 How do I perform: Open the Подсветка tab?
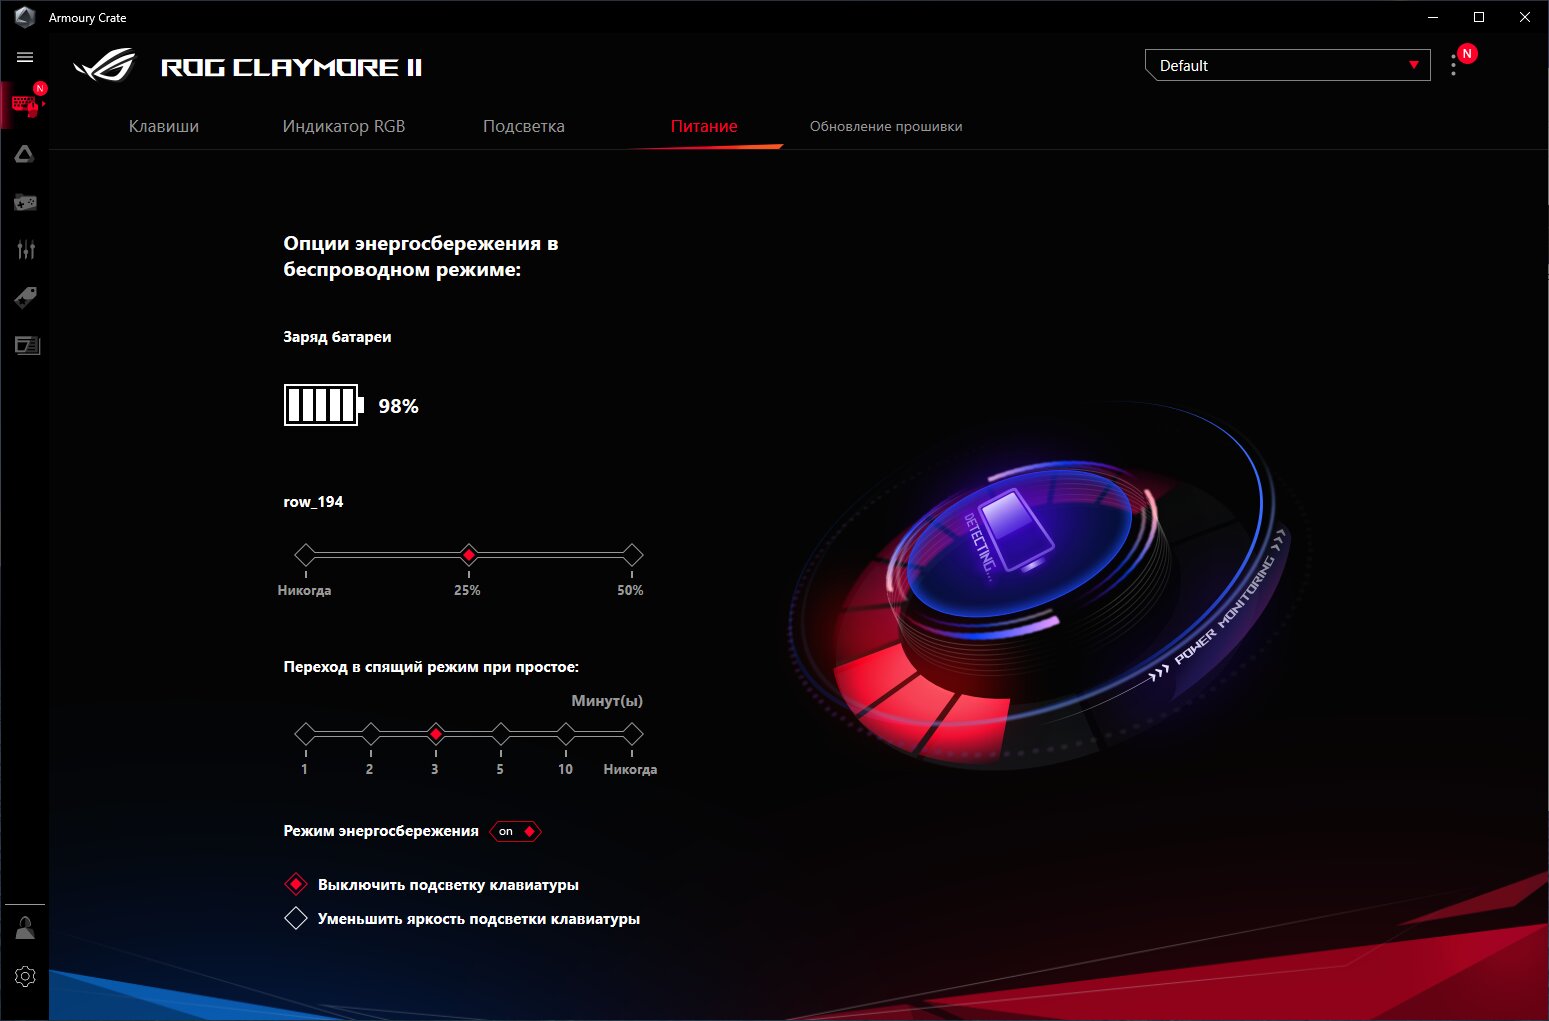[x=524, y=126]
